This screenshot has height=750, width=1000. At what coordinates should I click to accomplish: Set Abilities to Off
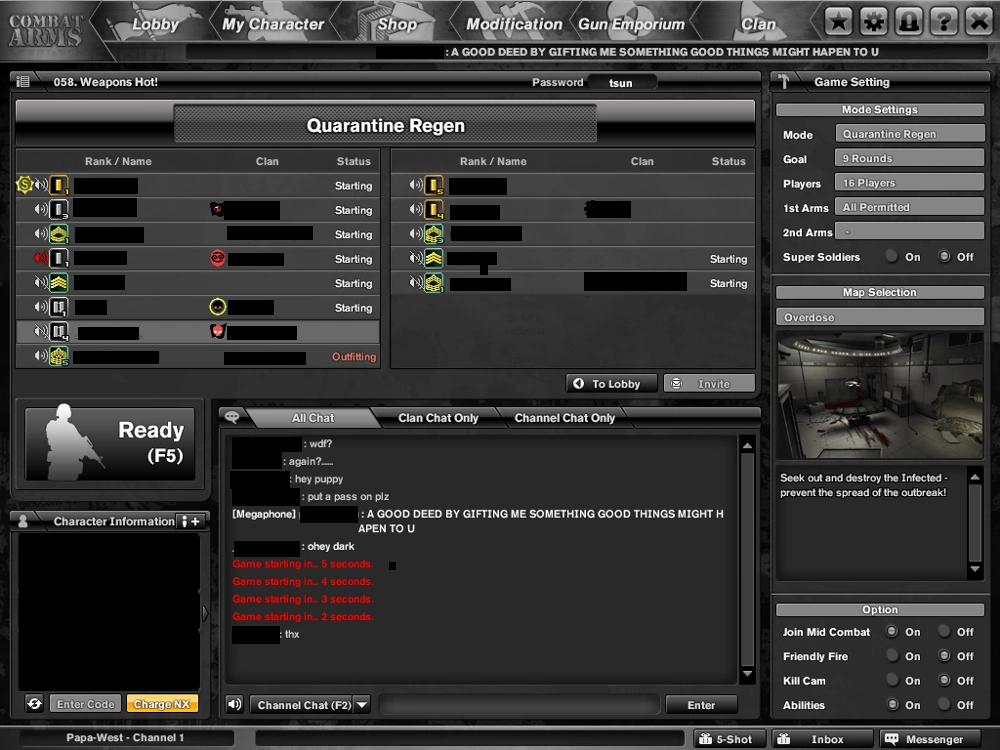(x=945, y=704)
